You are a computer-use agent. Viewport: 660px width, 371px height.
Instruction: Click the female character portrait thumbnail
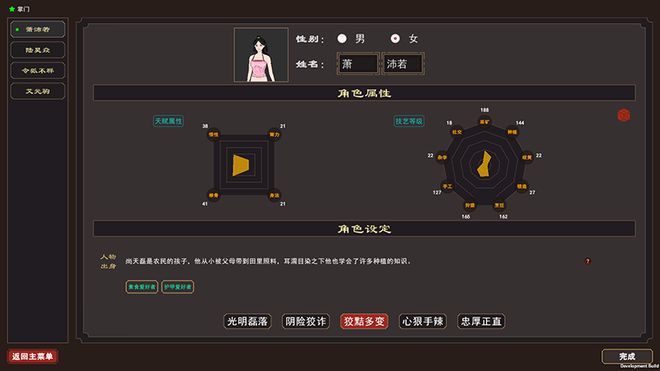(x=261, y=55)
